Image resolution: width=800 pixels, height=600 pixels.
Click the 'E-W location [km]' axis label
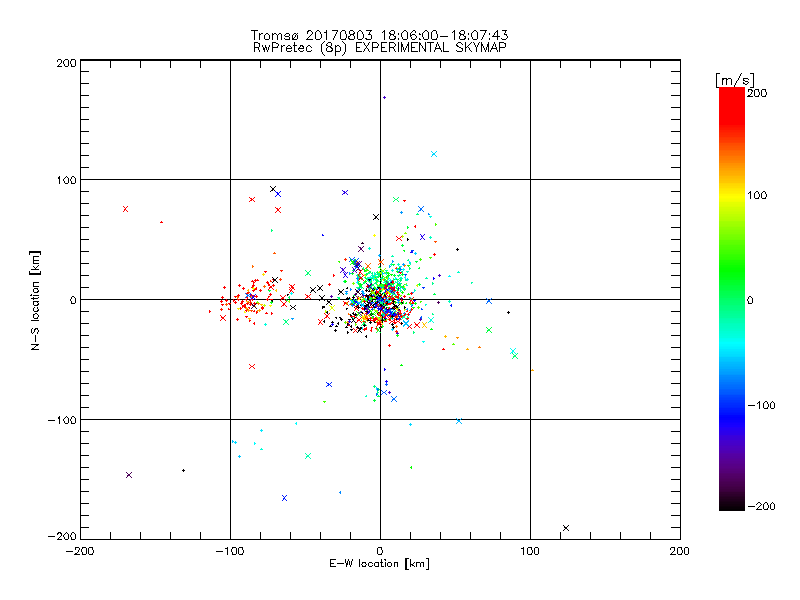[379, 563]
